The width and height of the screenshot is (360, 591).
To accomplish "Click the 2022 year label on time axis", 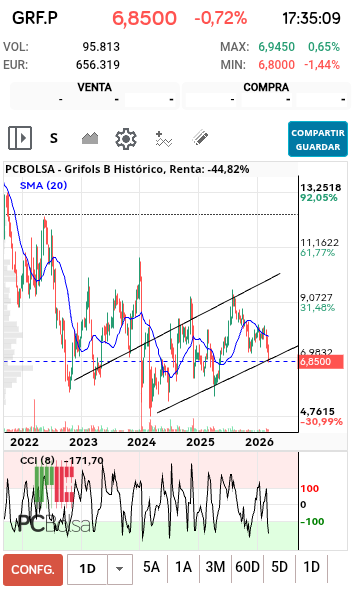I will (25, 442).
